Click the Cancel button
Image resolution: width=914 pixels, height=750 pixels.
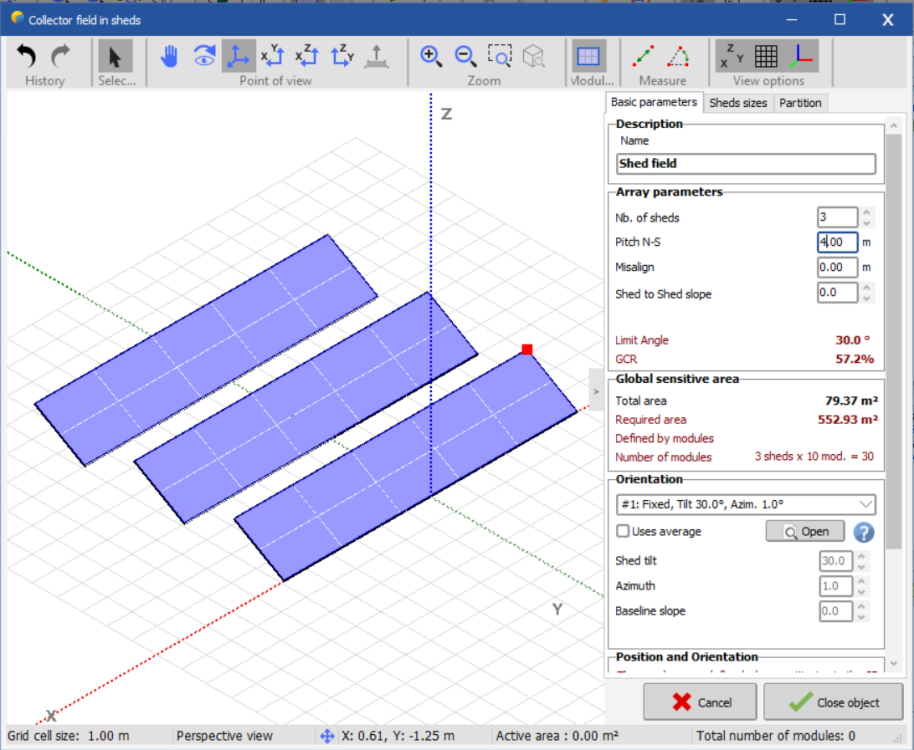pyautogui.click(x=701, y=702)
